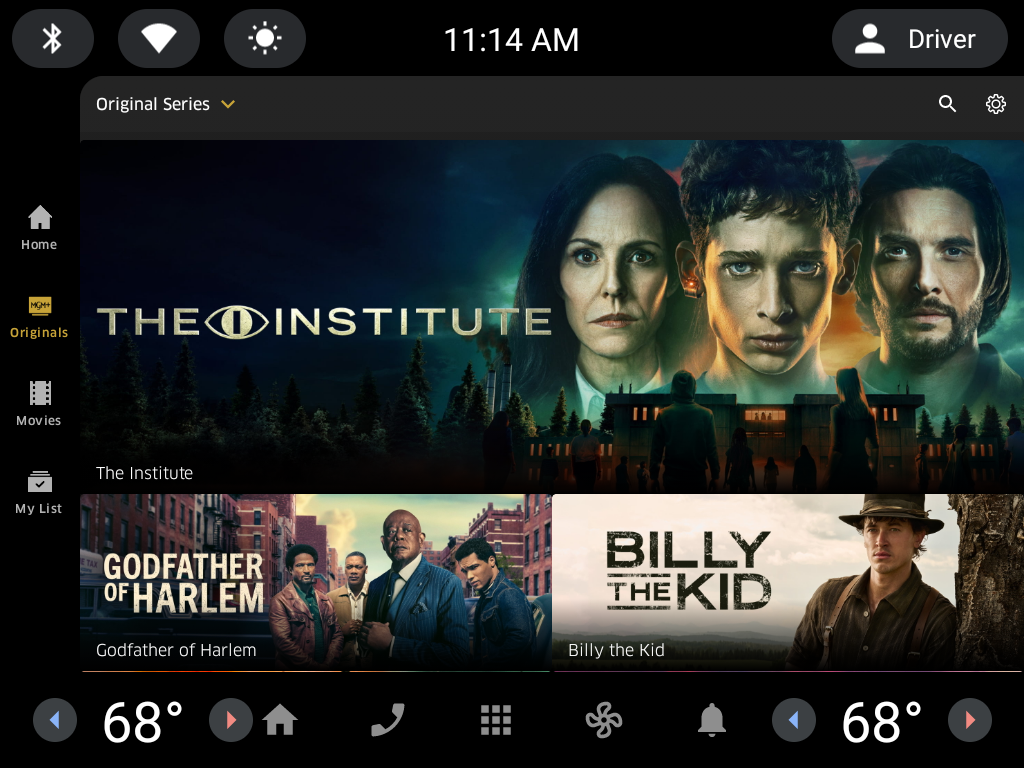Image resolution: width=1024 pixels, height=768 pixels.
Task: Raise passenger-side temperature with red arrow
Action: (x=970, y=720)
